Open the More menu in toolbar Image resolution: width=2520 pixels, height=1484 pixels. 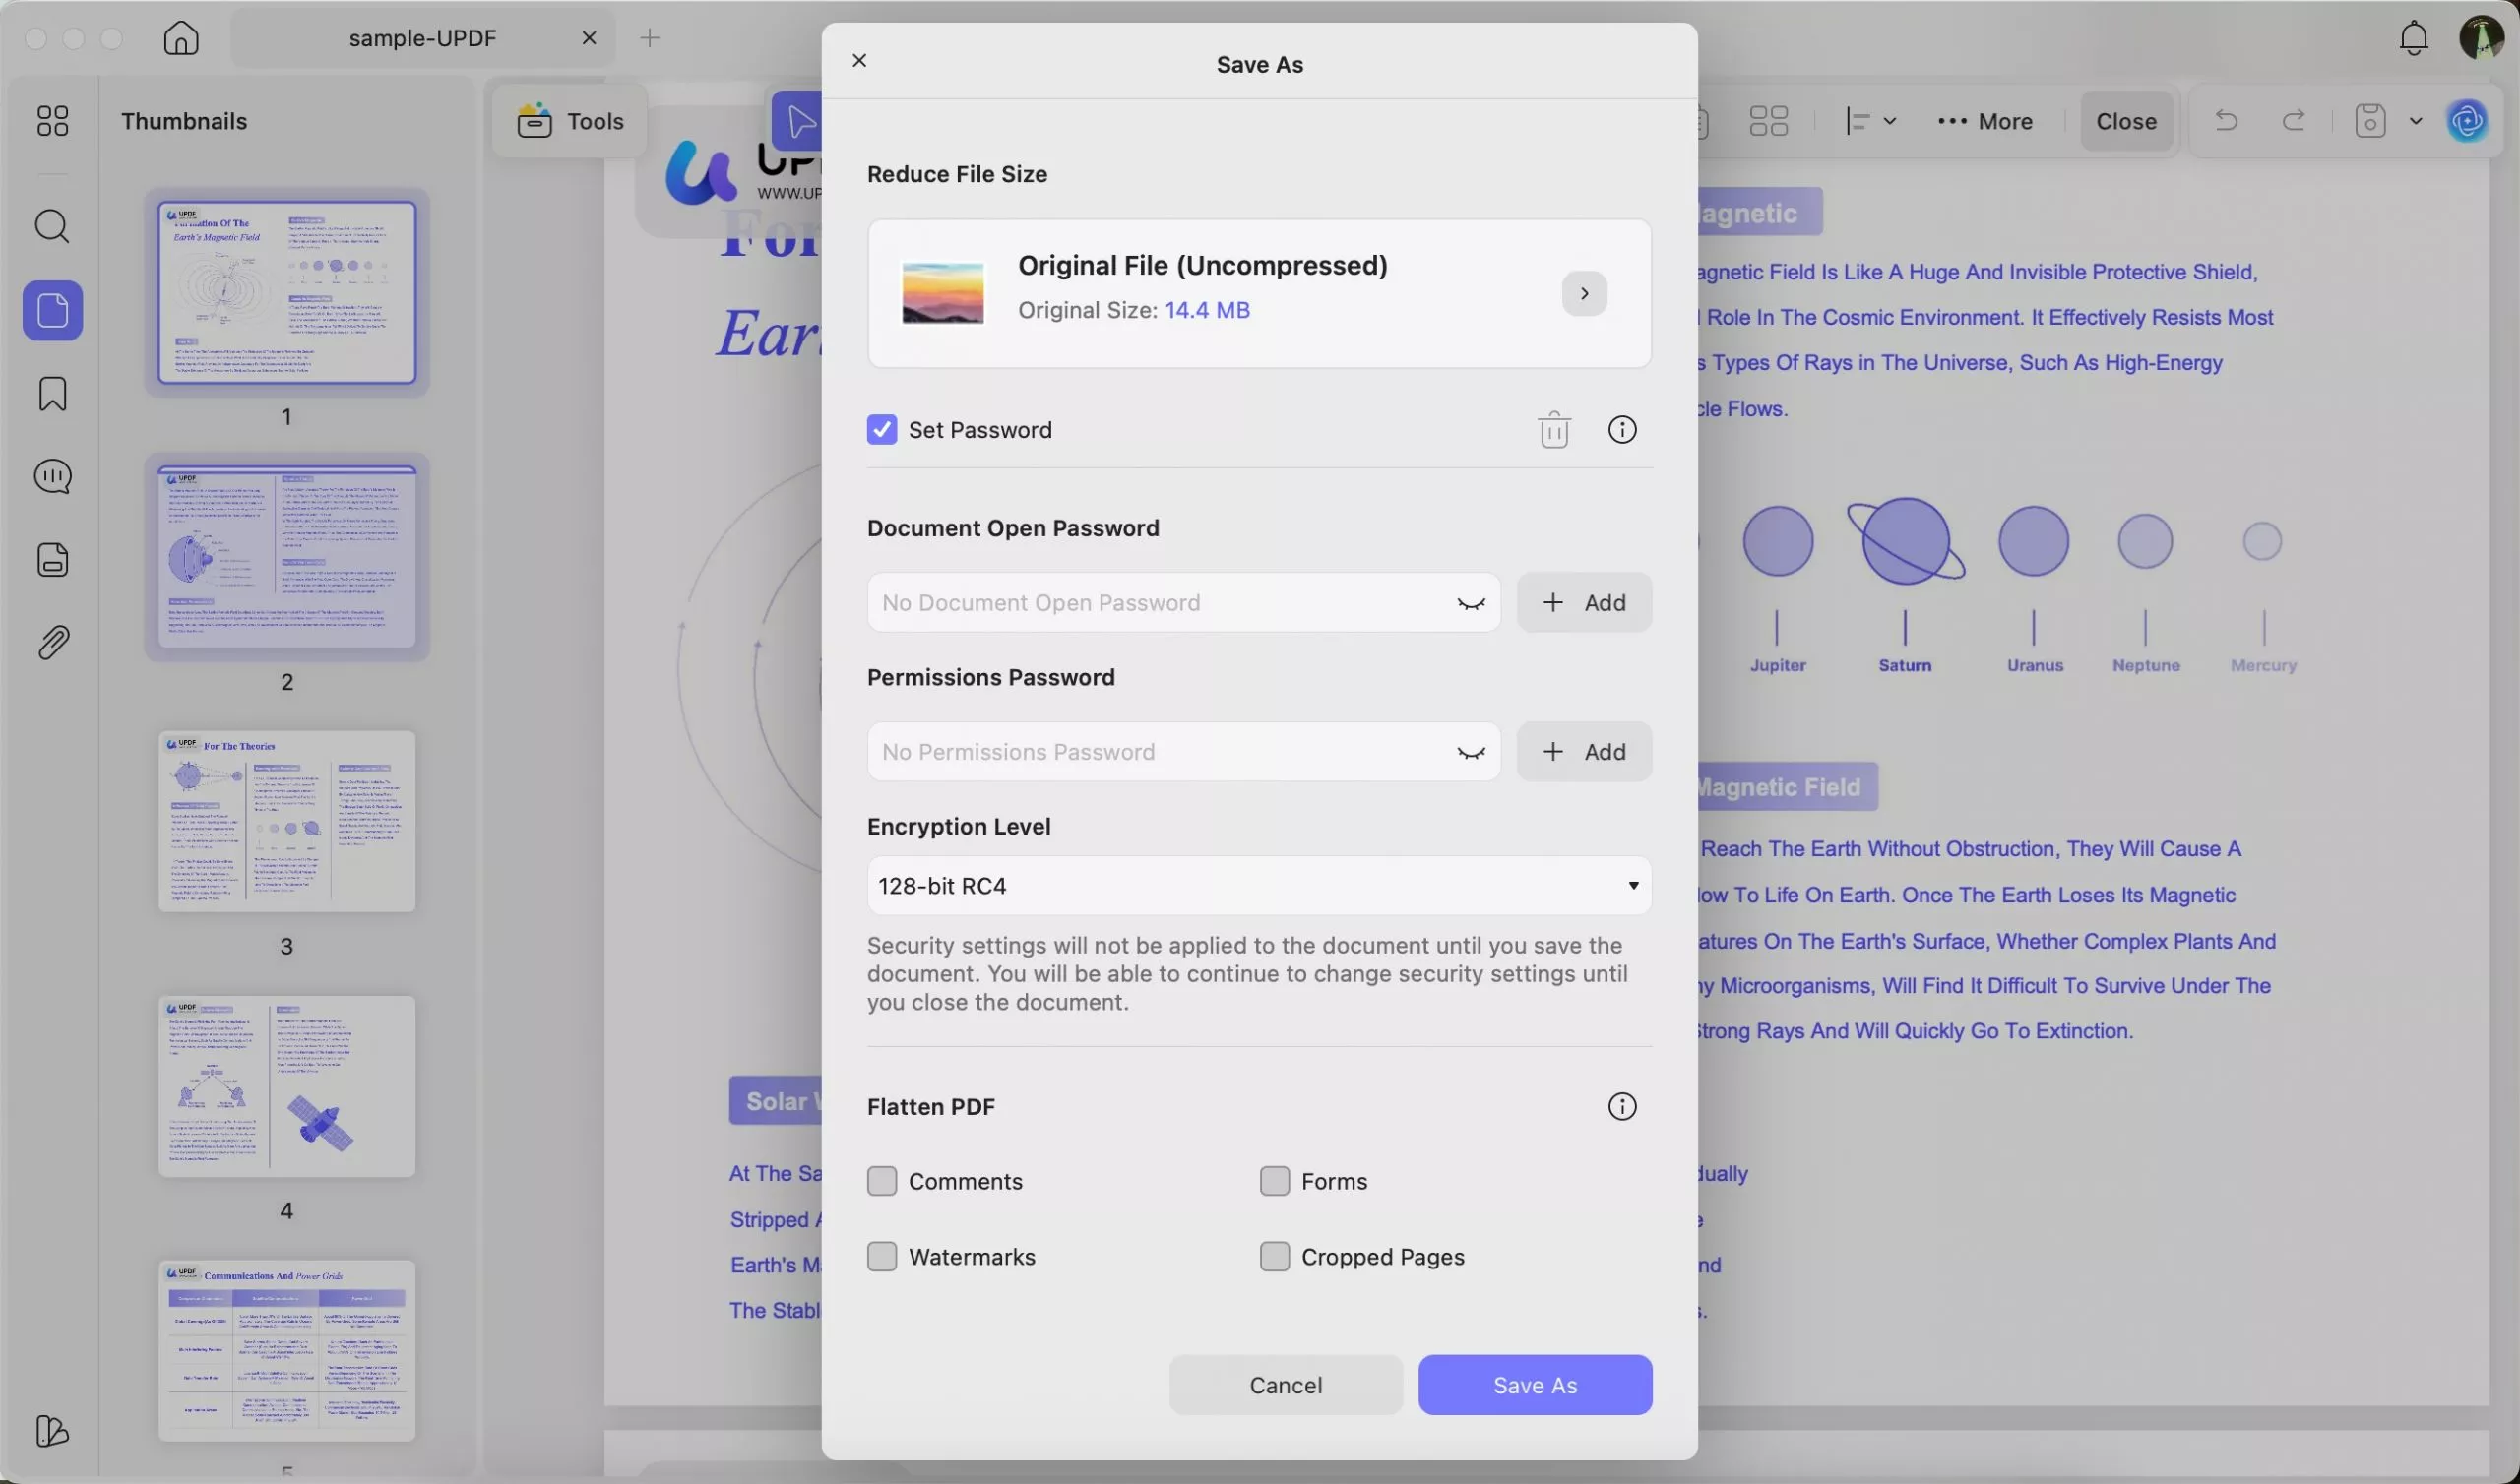(x=1985, y=121)
